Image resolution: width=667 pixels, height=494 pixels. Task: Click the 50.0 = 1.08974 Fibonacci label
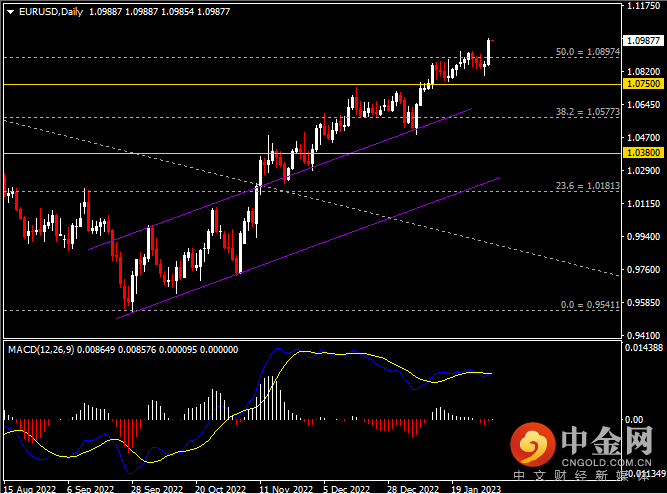[x=582, y=50]
